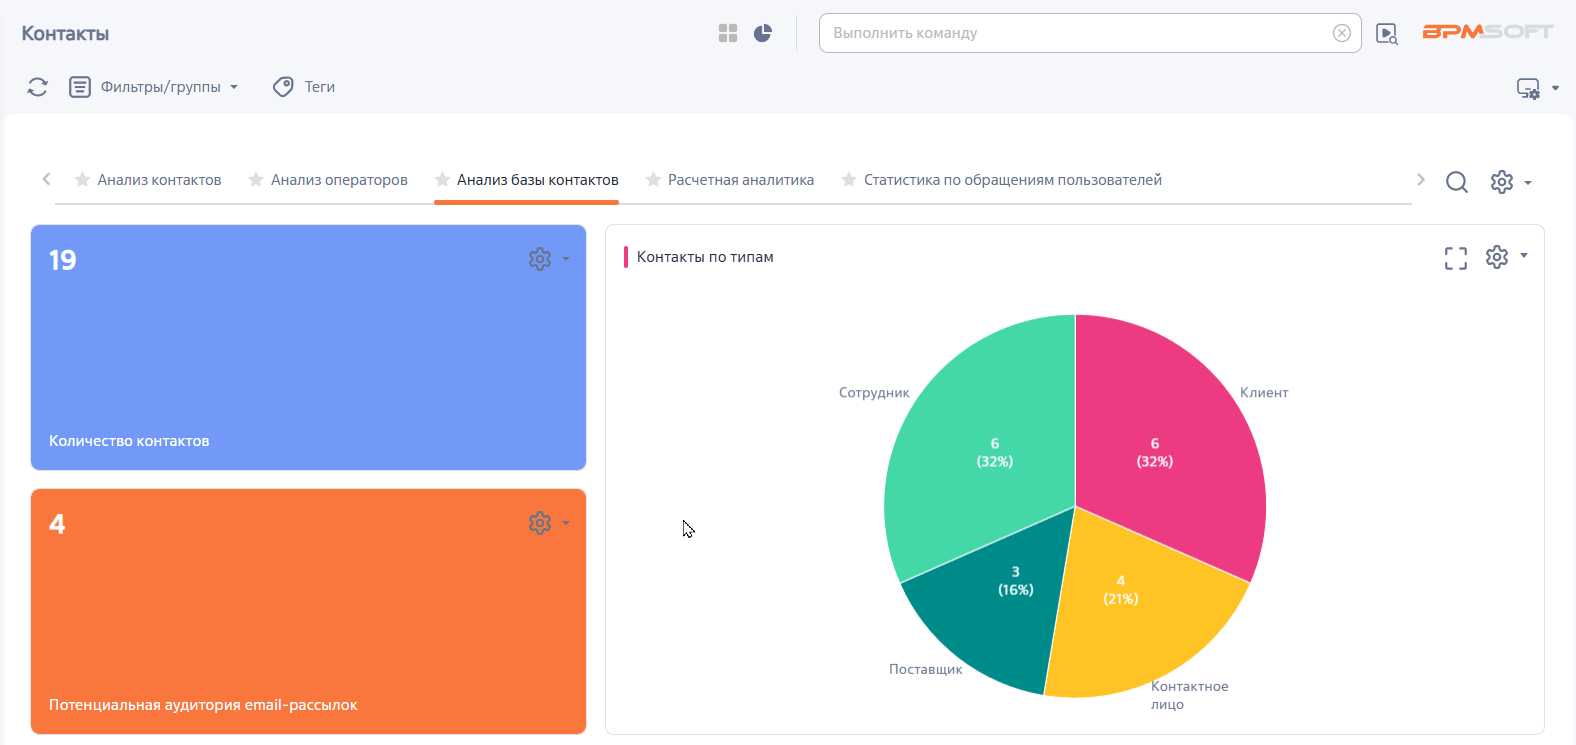Click the Теги tag icon
The width and height of the screenshot is (1576, 745).
pos(284,87)
